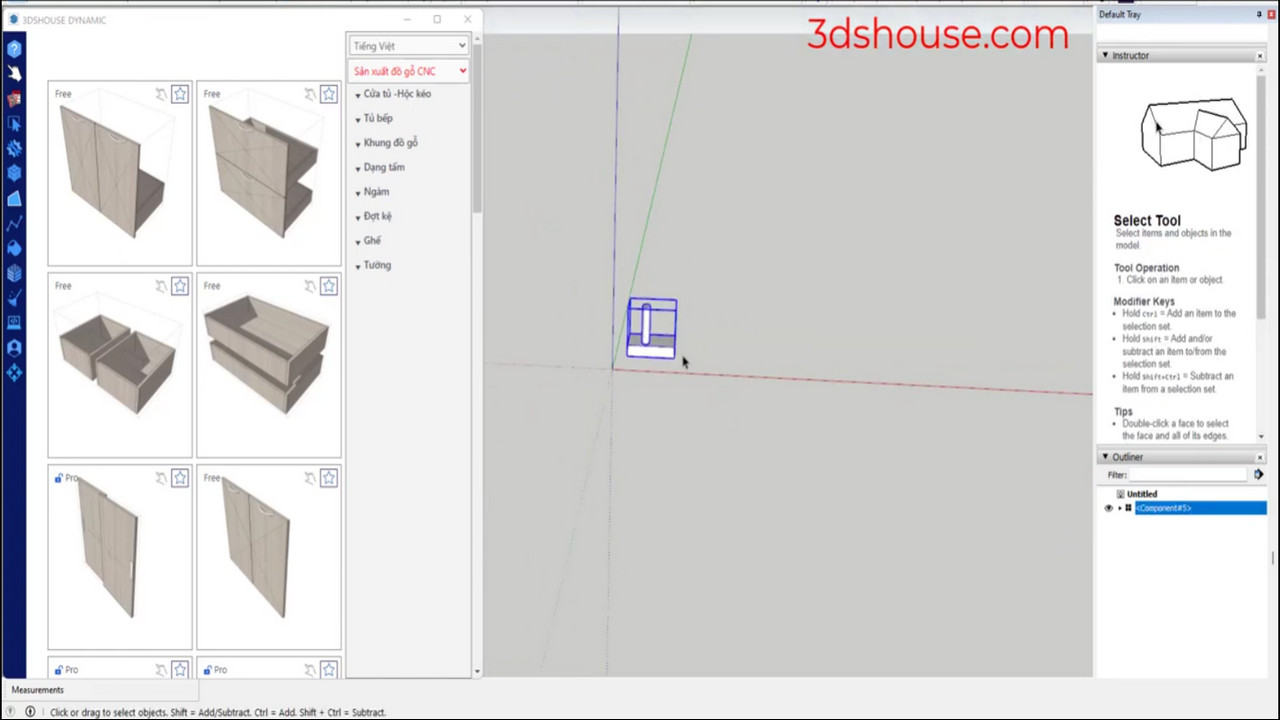Select the Untitled model in Outliner

[1141, 494]
